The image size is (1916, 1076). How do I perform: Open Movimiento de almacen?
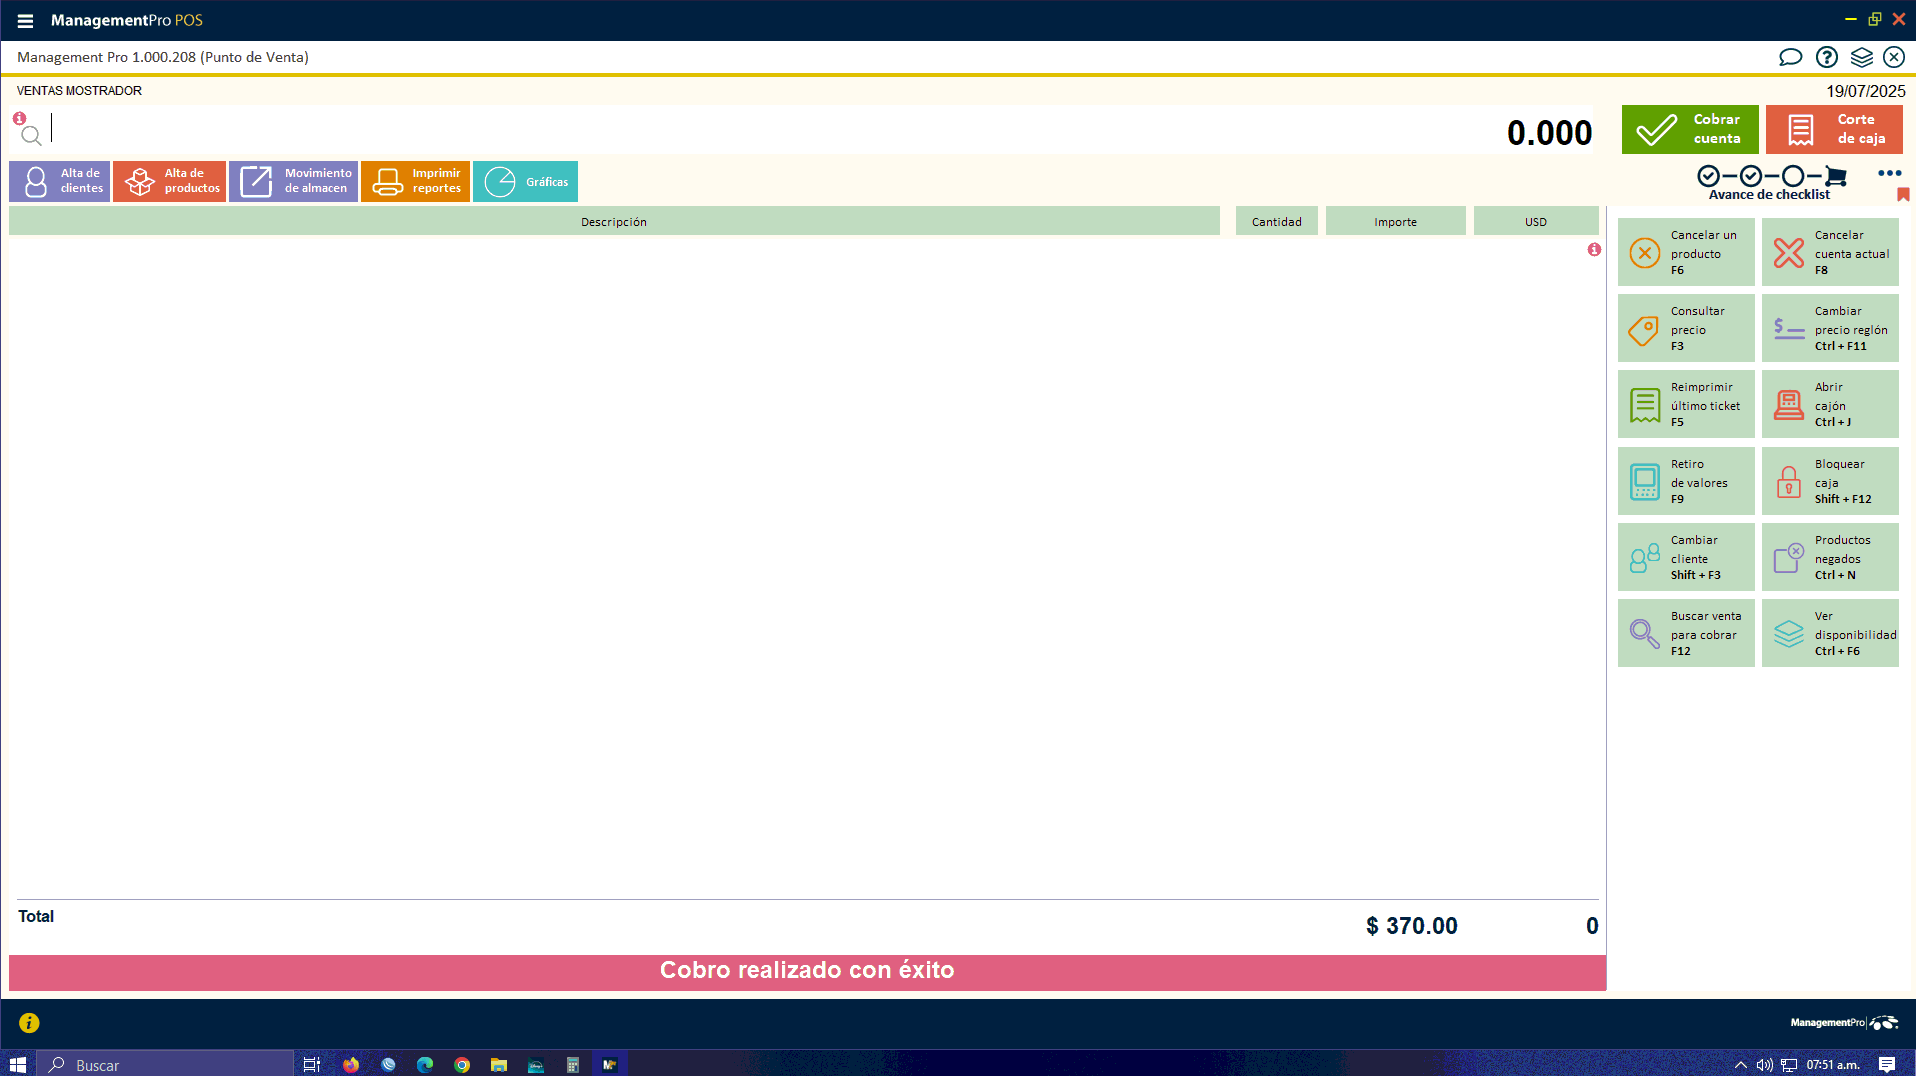point(293,181)
